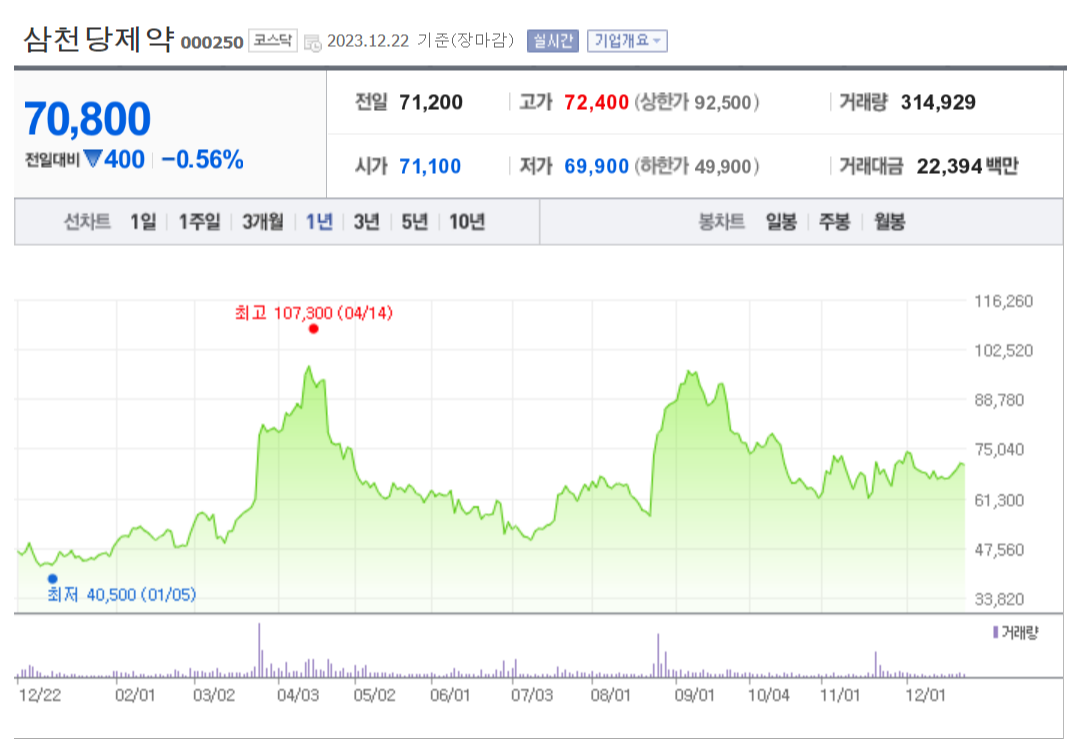Click the 봉차트 label
This screenshot has width=1067, height=739.
[x=721, y=222]
